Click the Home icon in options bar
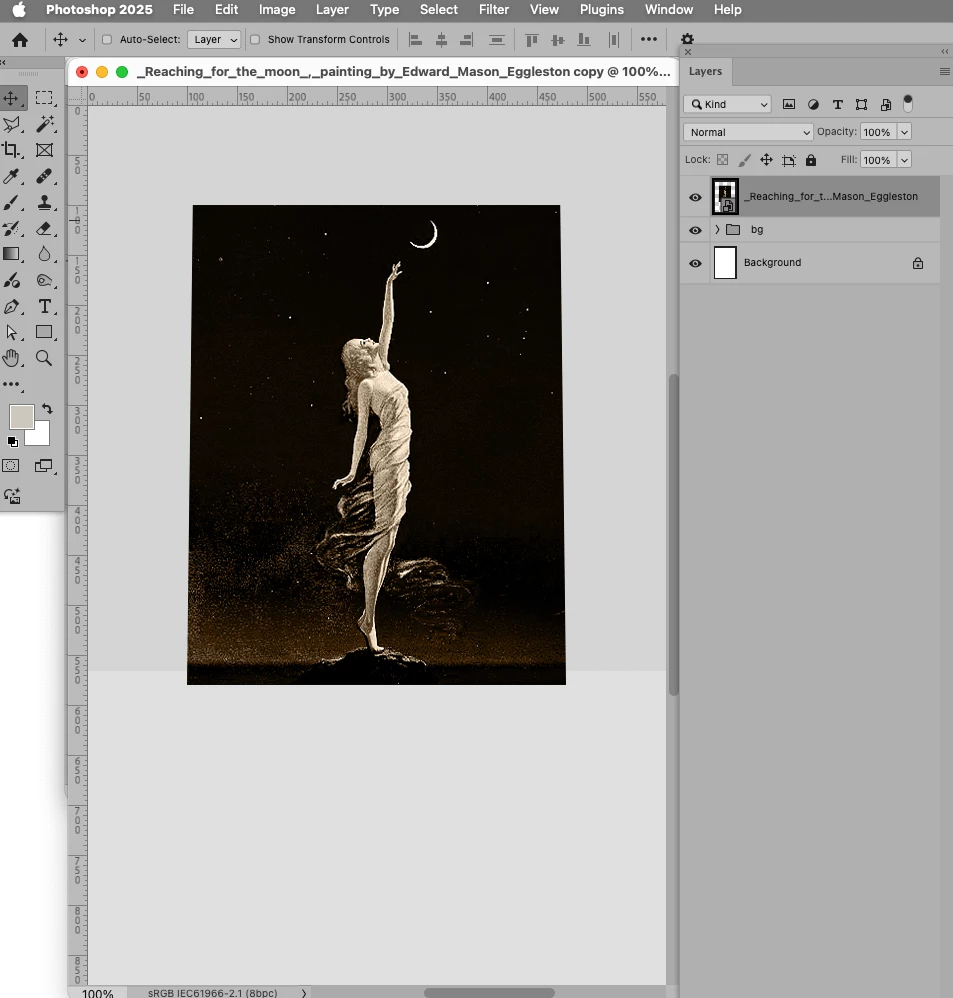Image resolution: width=953 pixels, height=998 pixels. [x=20, y=40]
